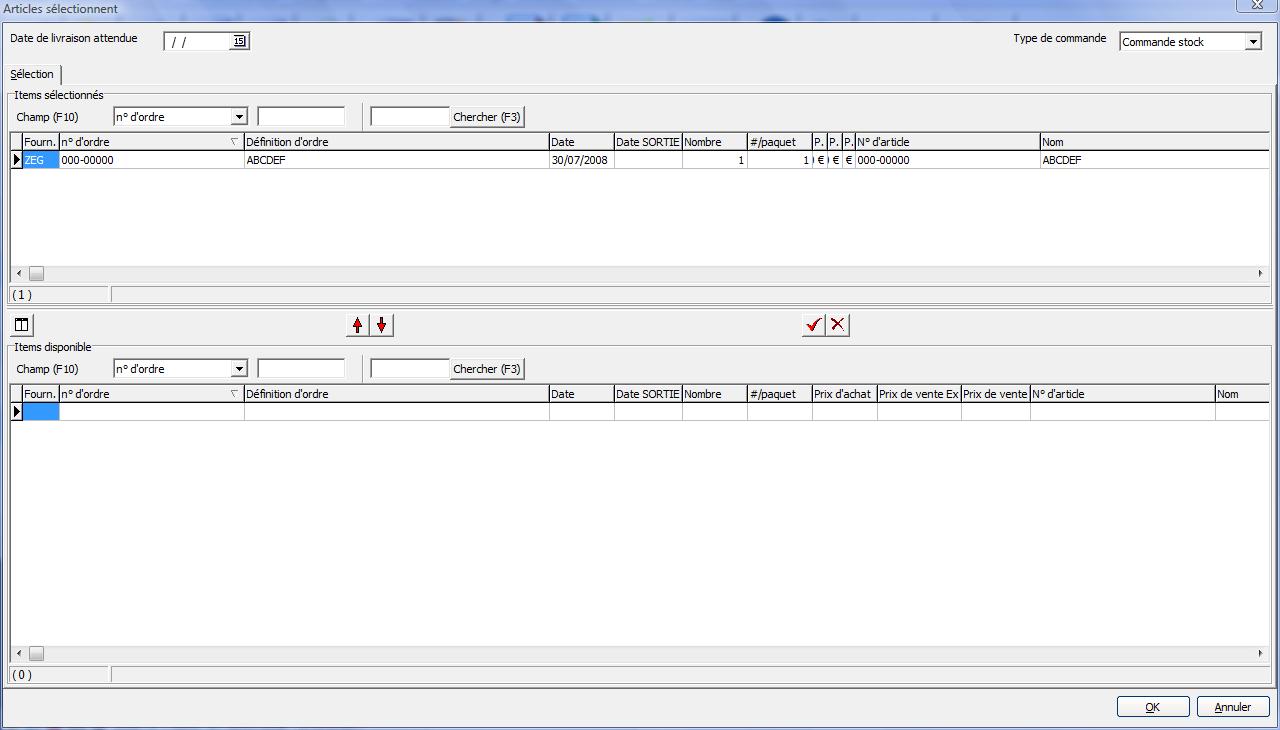Click Chercher (F3) in Items disponible
1280x730 pixels.
pos(487,369)
